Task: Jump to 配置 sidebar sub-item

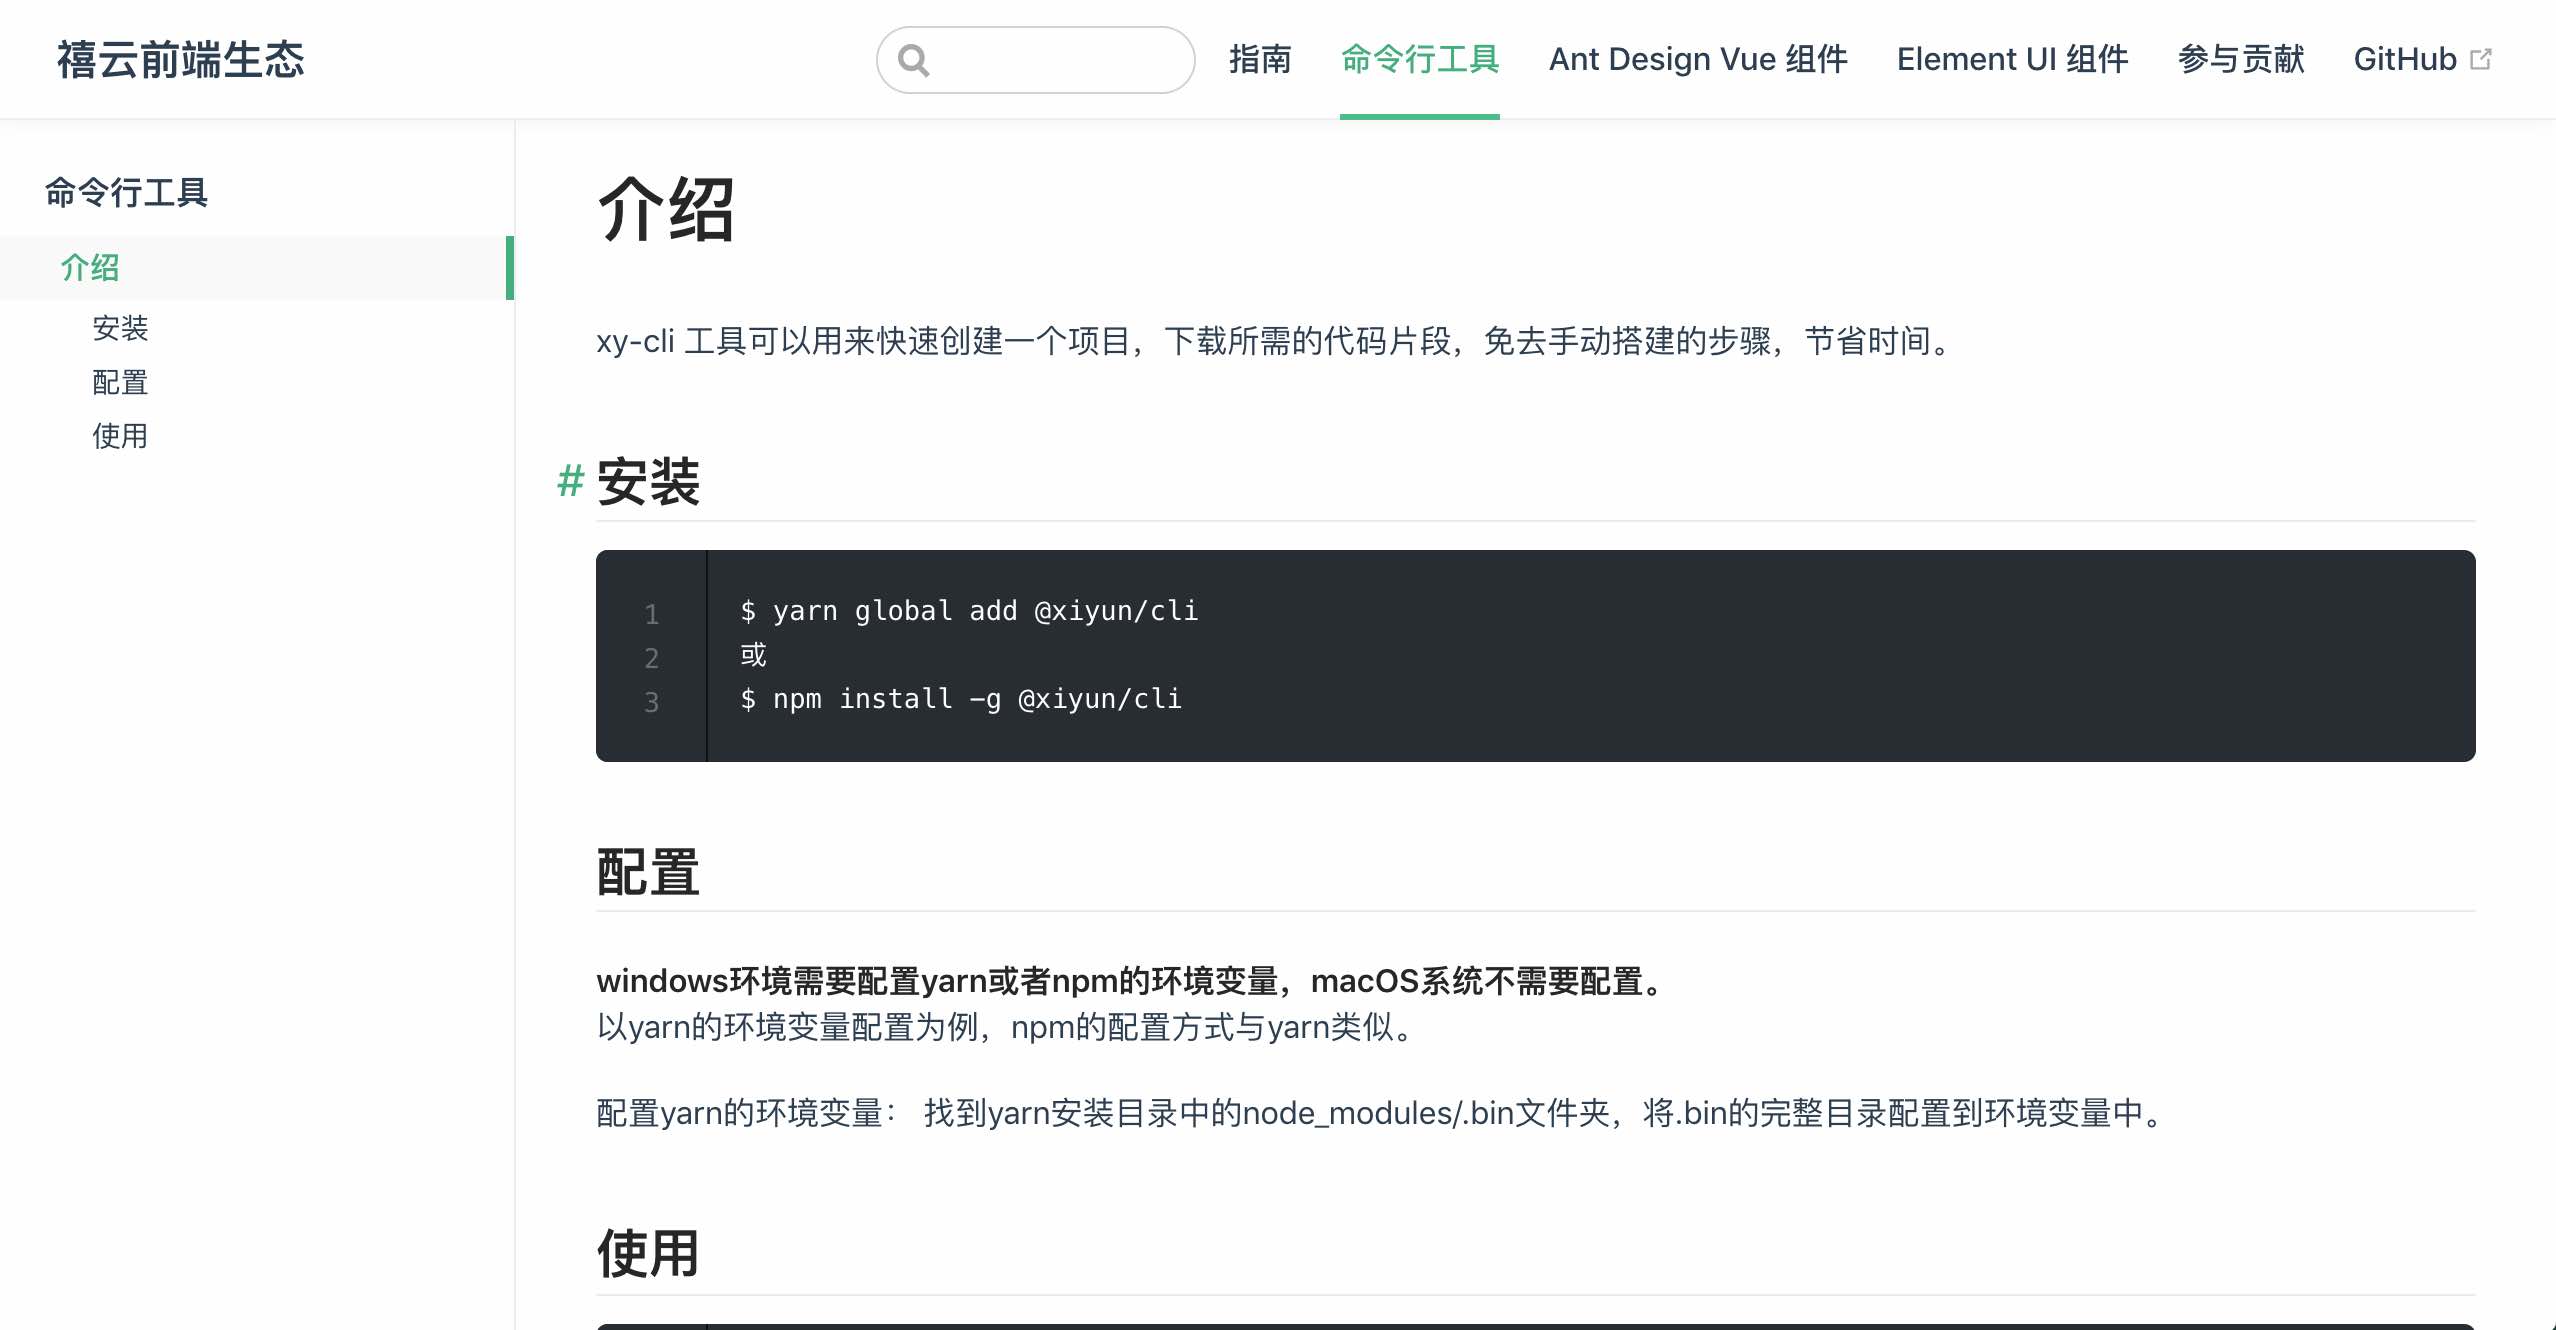Action: (120, 382)
